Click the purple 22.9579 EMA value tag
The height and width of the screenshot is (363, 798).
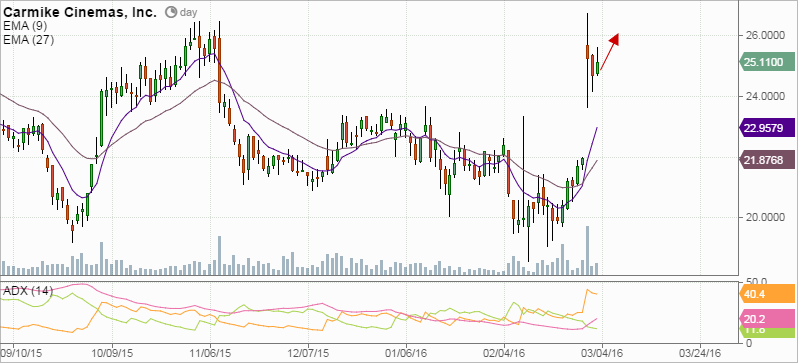click(766, 128)
